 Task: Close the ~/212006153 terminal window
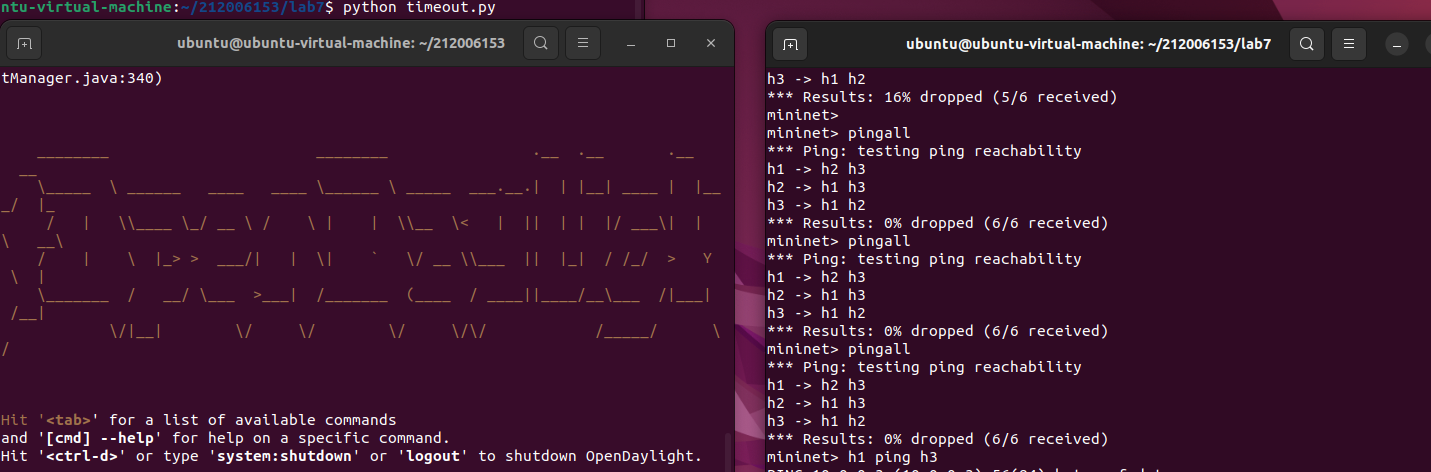click(x=711, y=44)
